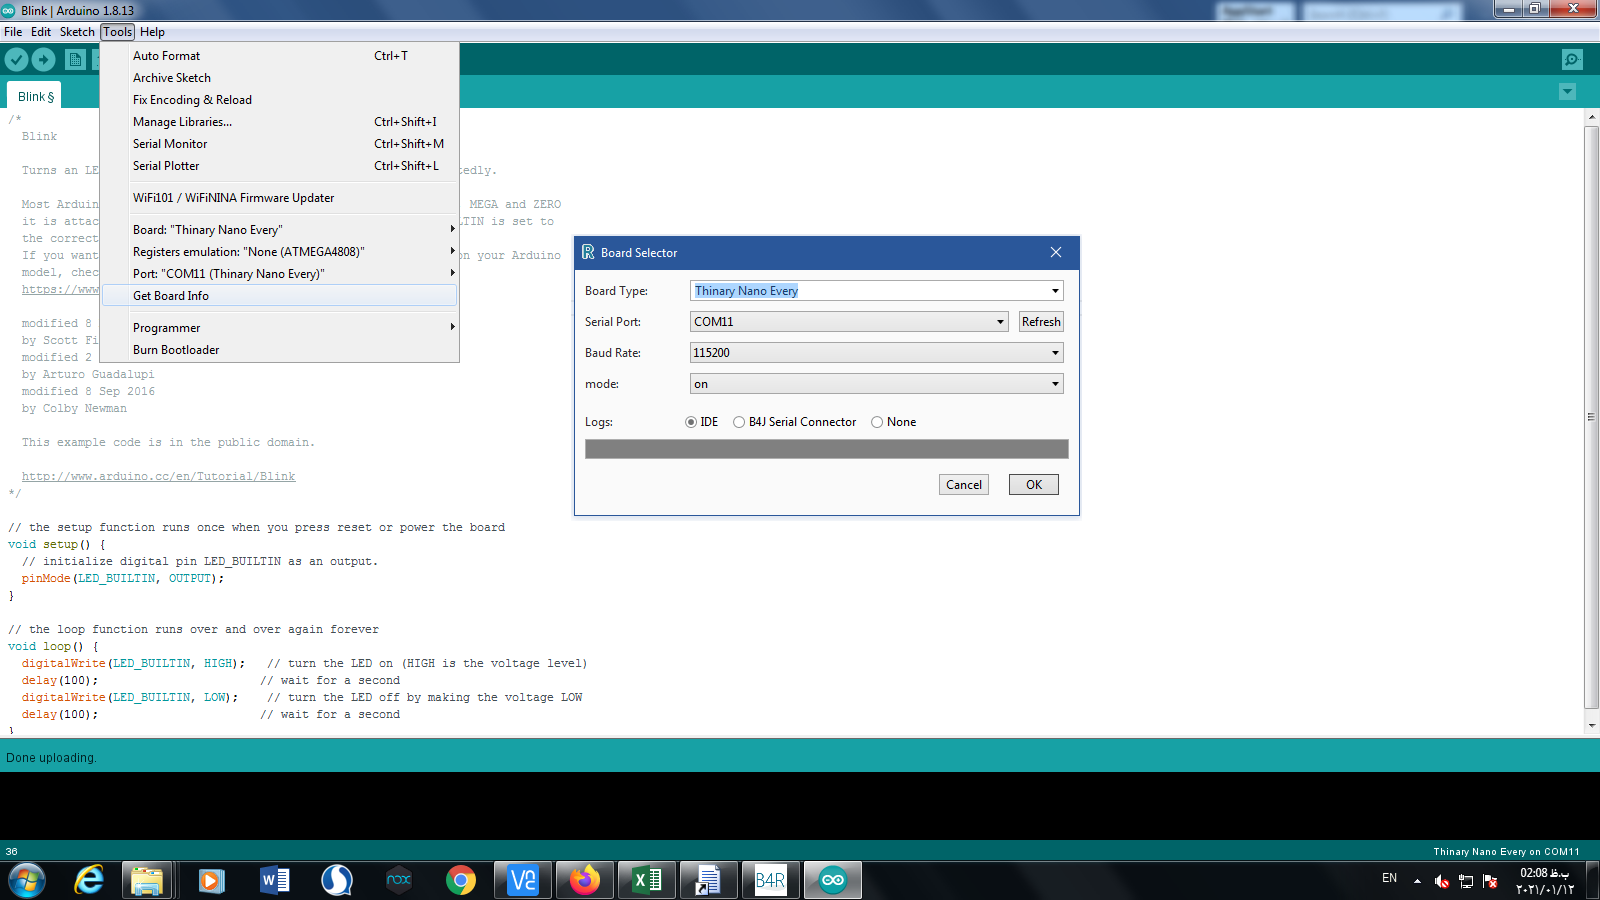The image size is (1600, 900).
Task: Choose Auto Format from Tools menu
Action: click(280, 56)
